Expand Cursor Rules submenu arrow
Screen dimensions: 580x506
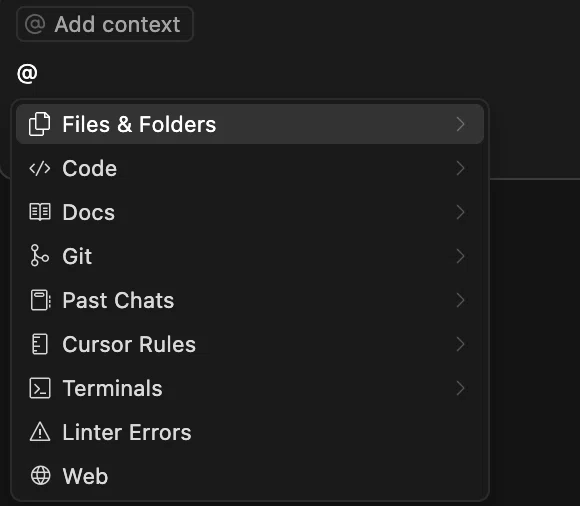point(460,344)
